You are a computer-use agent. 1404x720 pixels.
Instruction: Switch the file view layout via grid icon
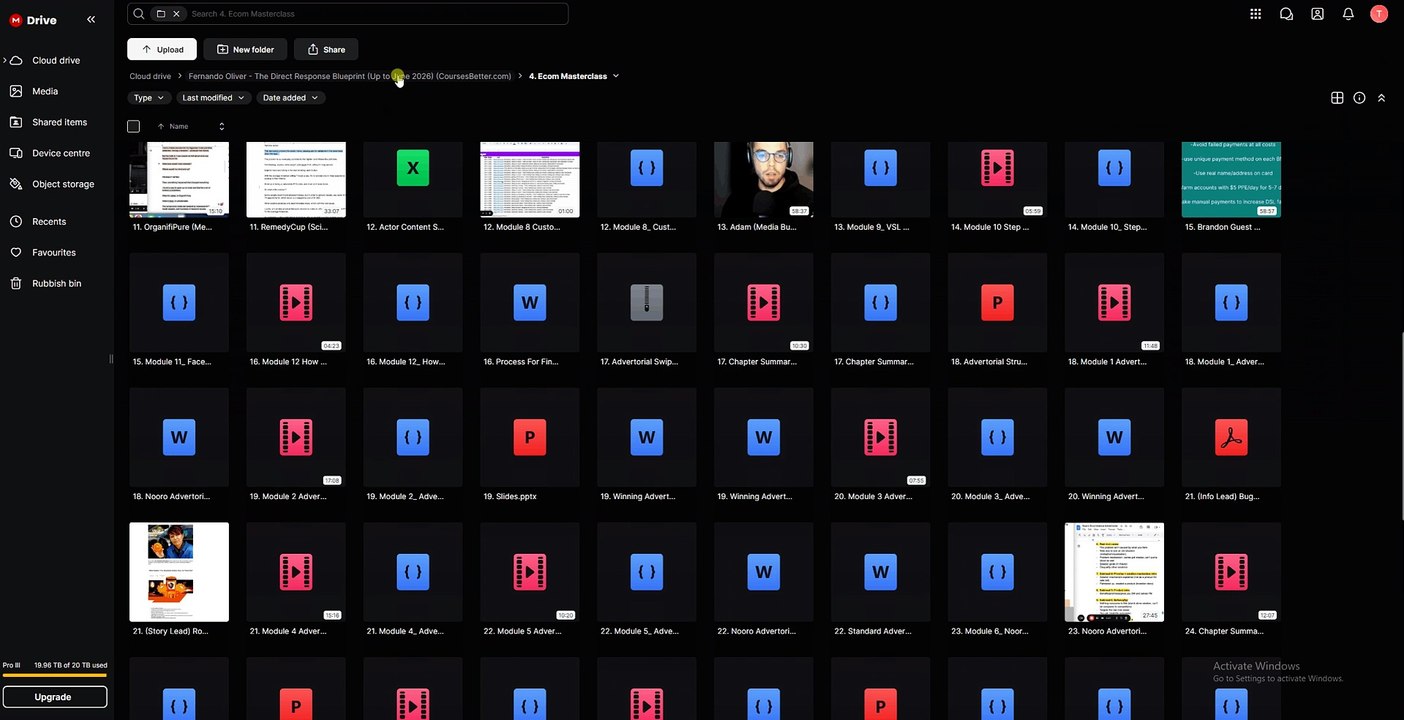click(x=1337, y=98)
